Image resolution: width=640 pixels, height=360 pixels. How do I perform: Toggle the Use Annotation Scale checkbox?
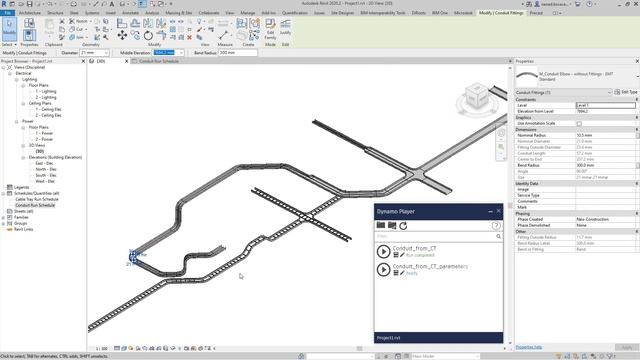pos(579,123)
